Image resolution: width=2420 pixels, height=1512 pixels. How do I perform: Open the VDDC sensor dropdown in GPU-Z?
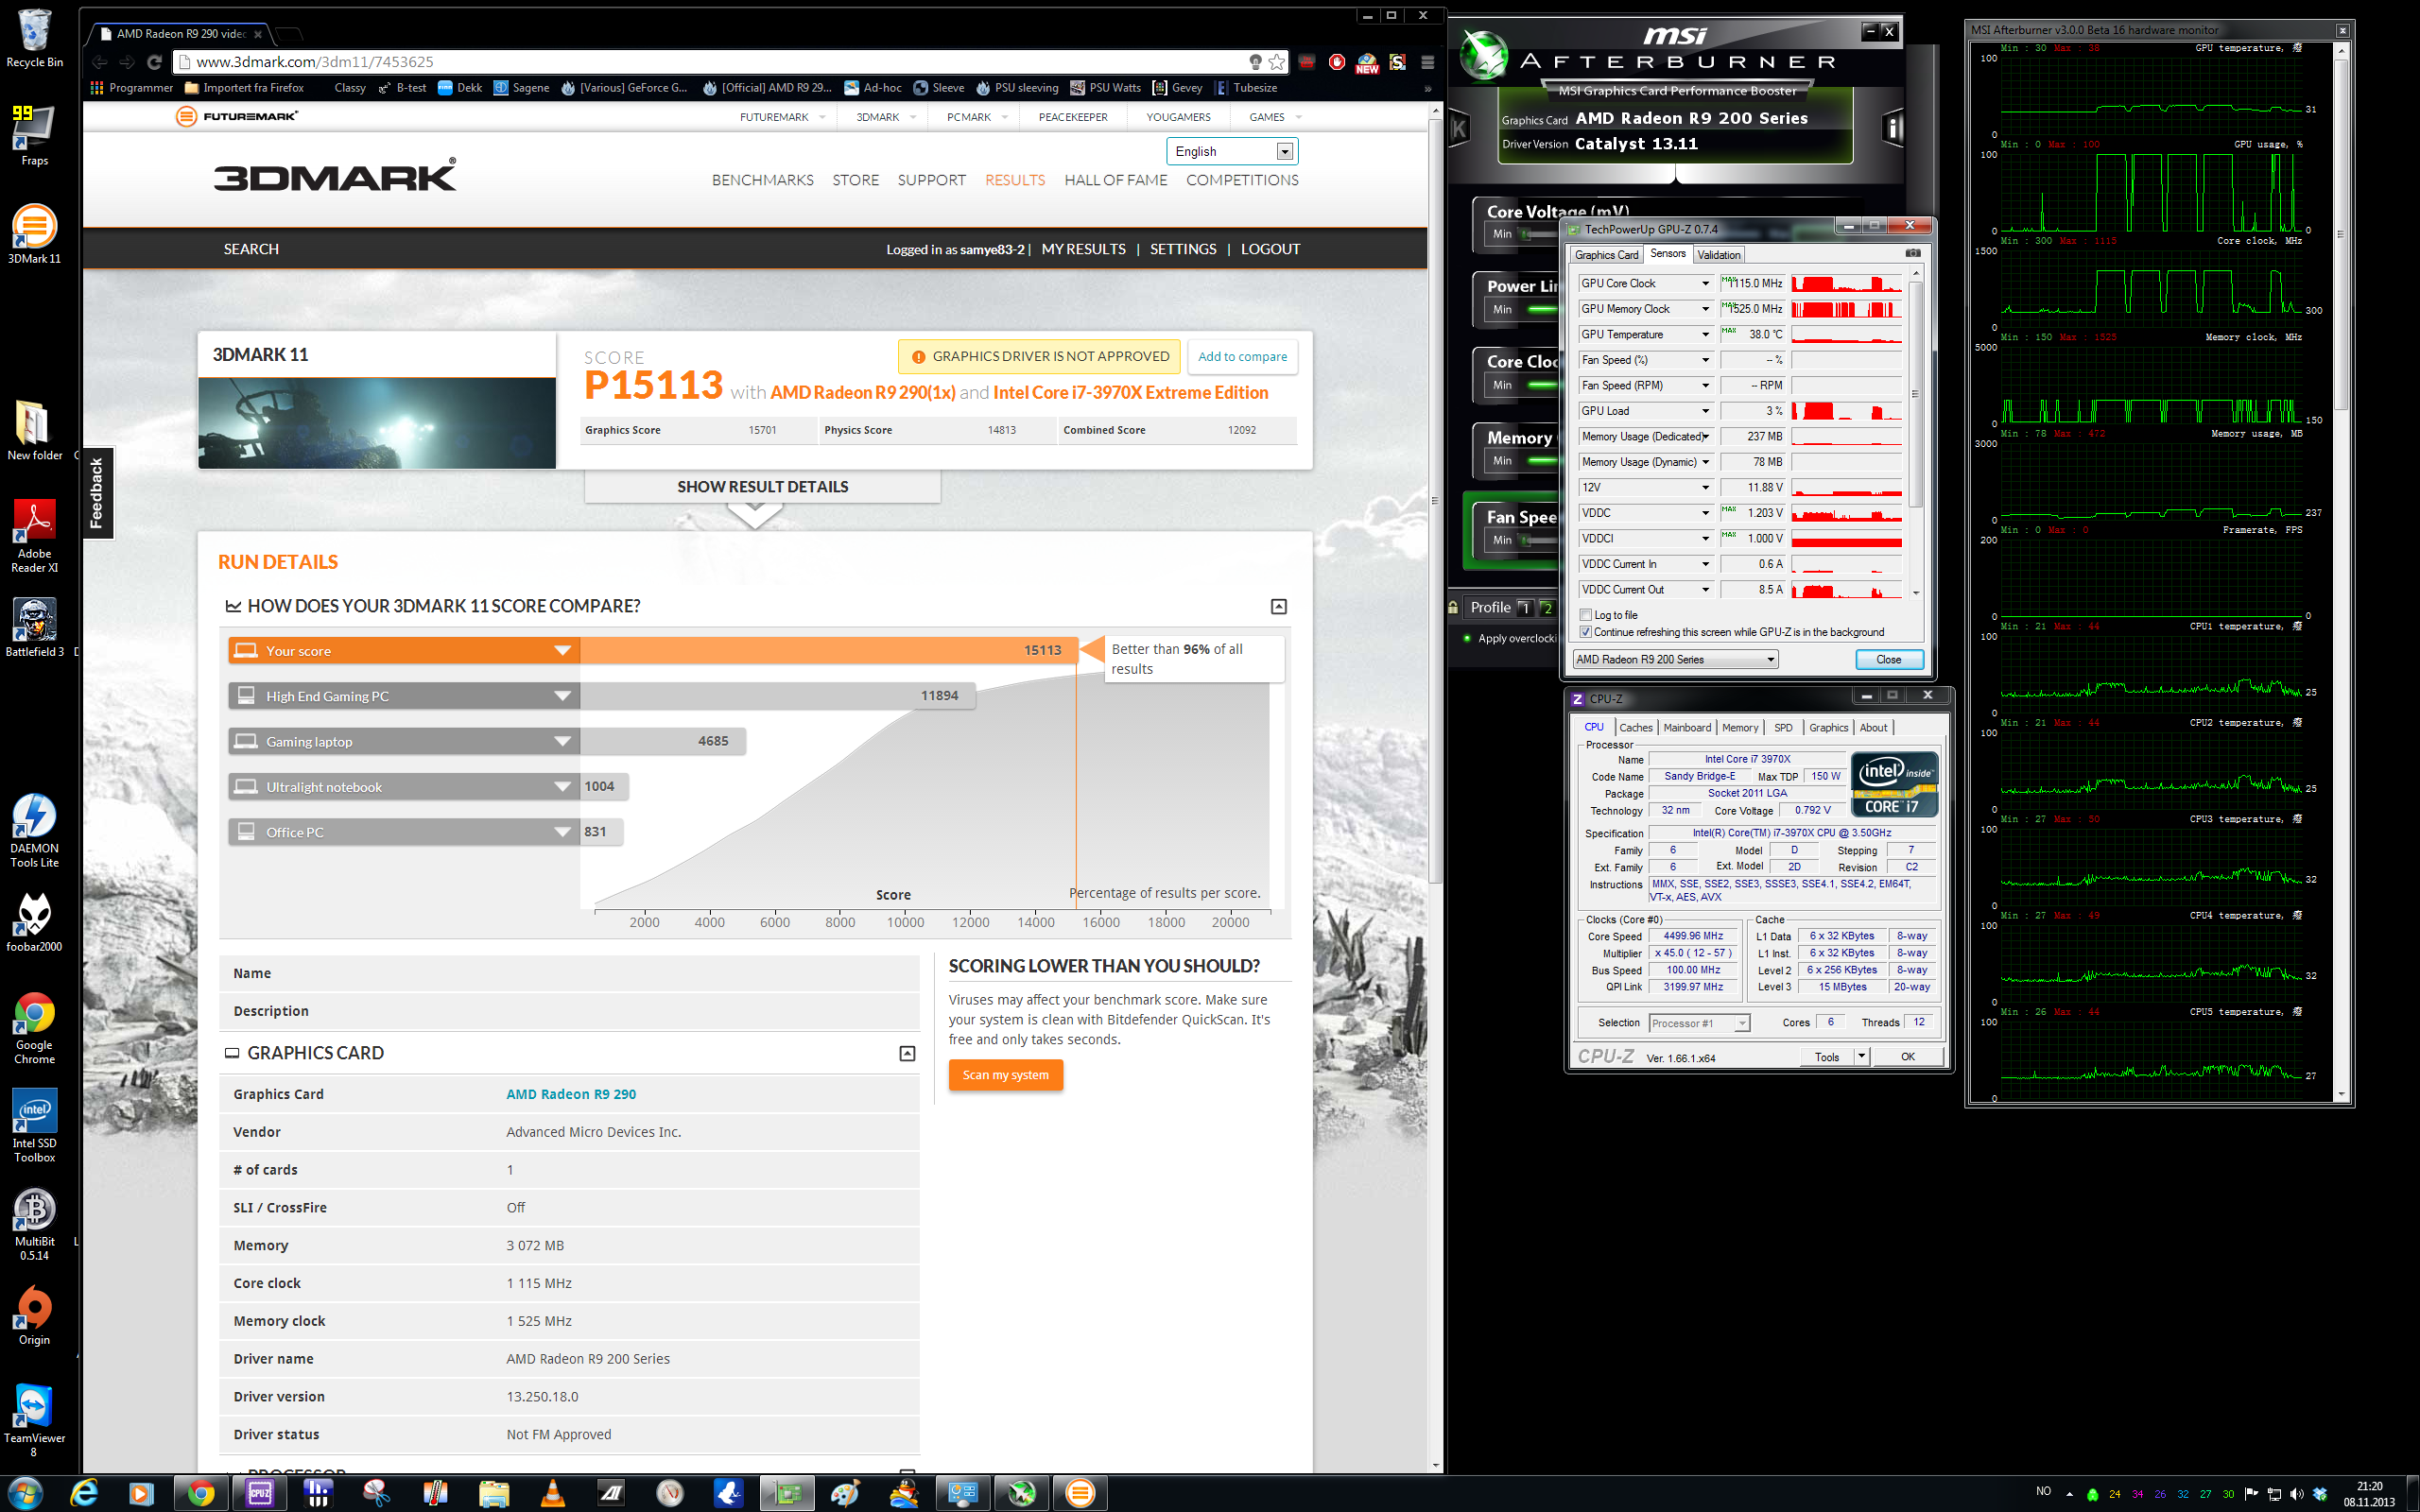[1705, 513]
